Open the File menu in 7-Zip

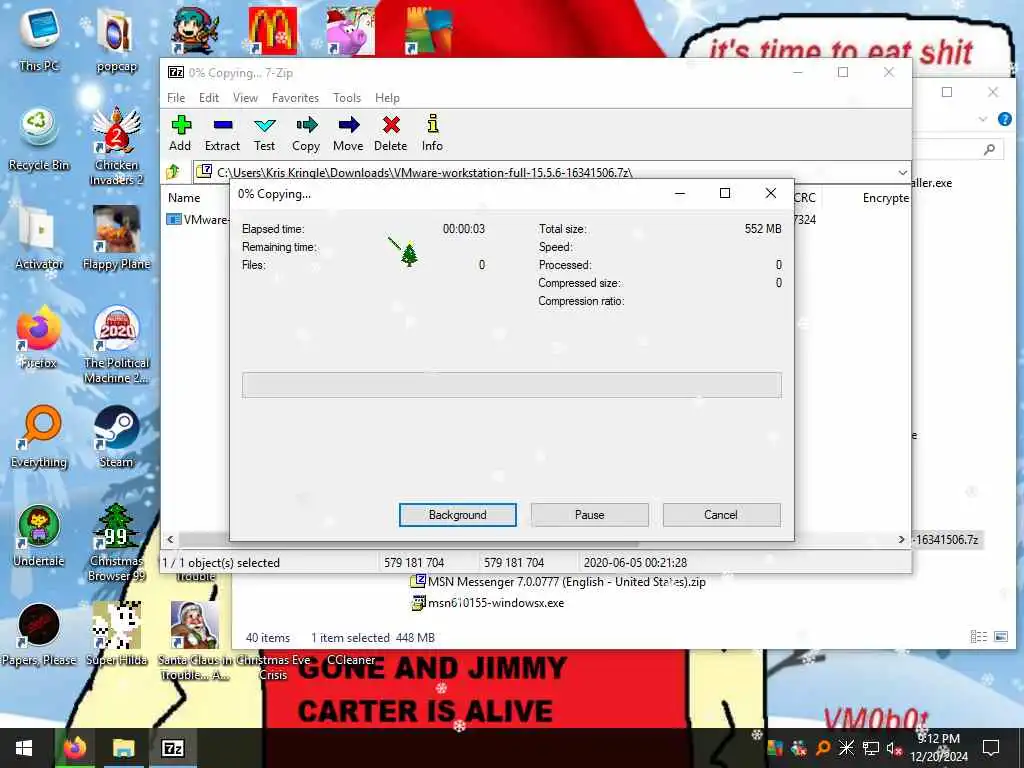click(176, 98)
